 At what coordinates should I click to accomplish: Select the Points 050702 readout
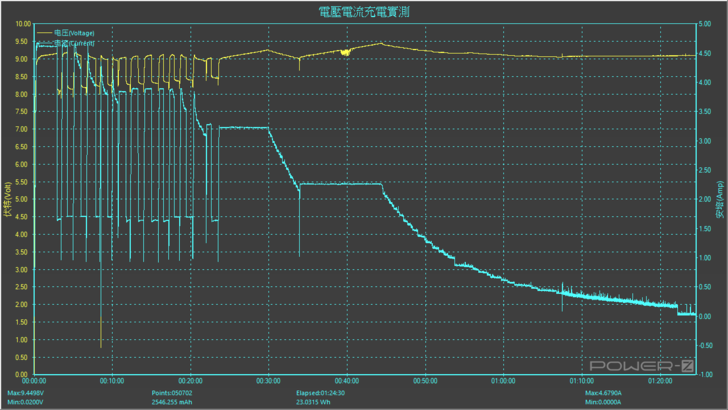tap(172, 392)
